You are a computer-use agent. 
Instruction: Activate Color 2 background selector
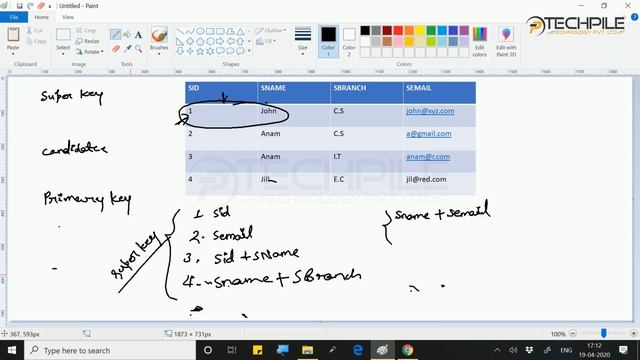pos(349,41)
